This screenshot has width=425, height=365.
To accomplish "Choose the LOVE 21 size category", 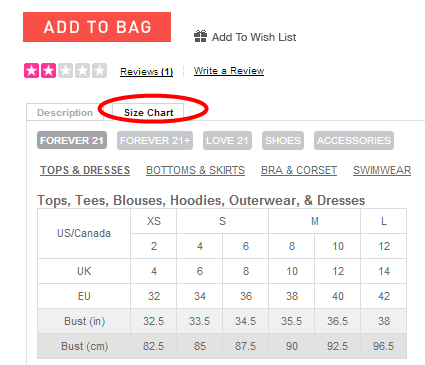I will coord(227,140).
